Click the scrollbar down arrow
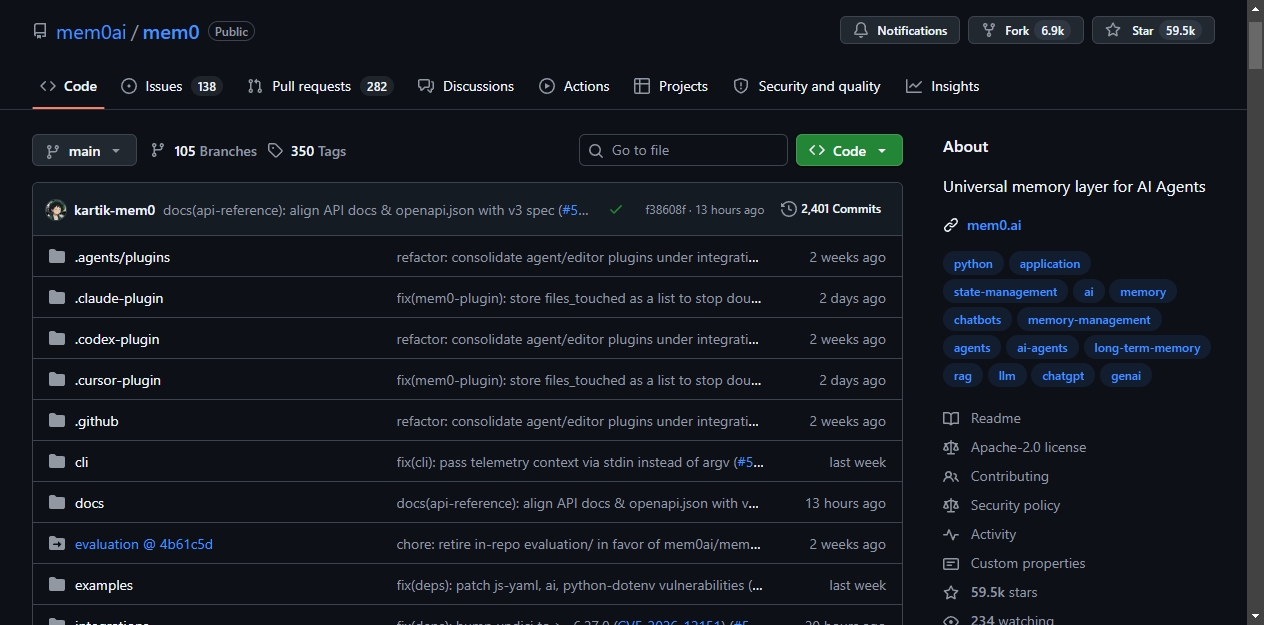Viewport: 1264px width, 625px height. point(1255,616)
